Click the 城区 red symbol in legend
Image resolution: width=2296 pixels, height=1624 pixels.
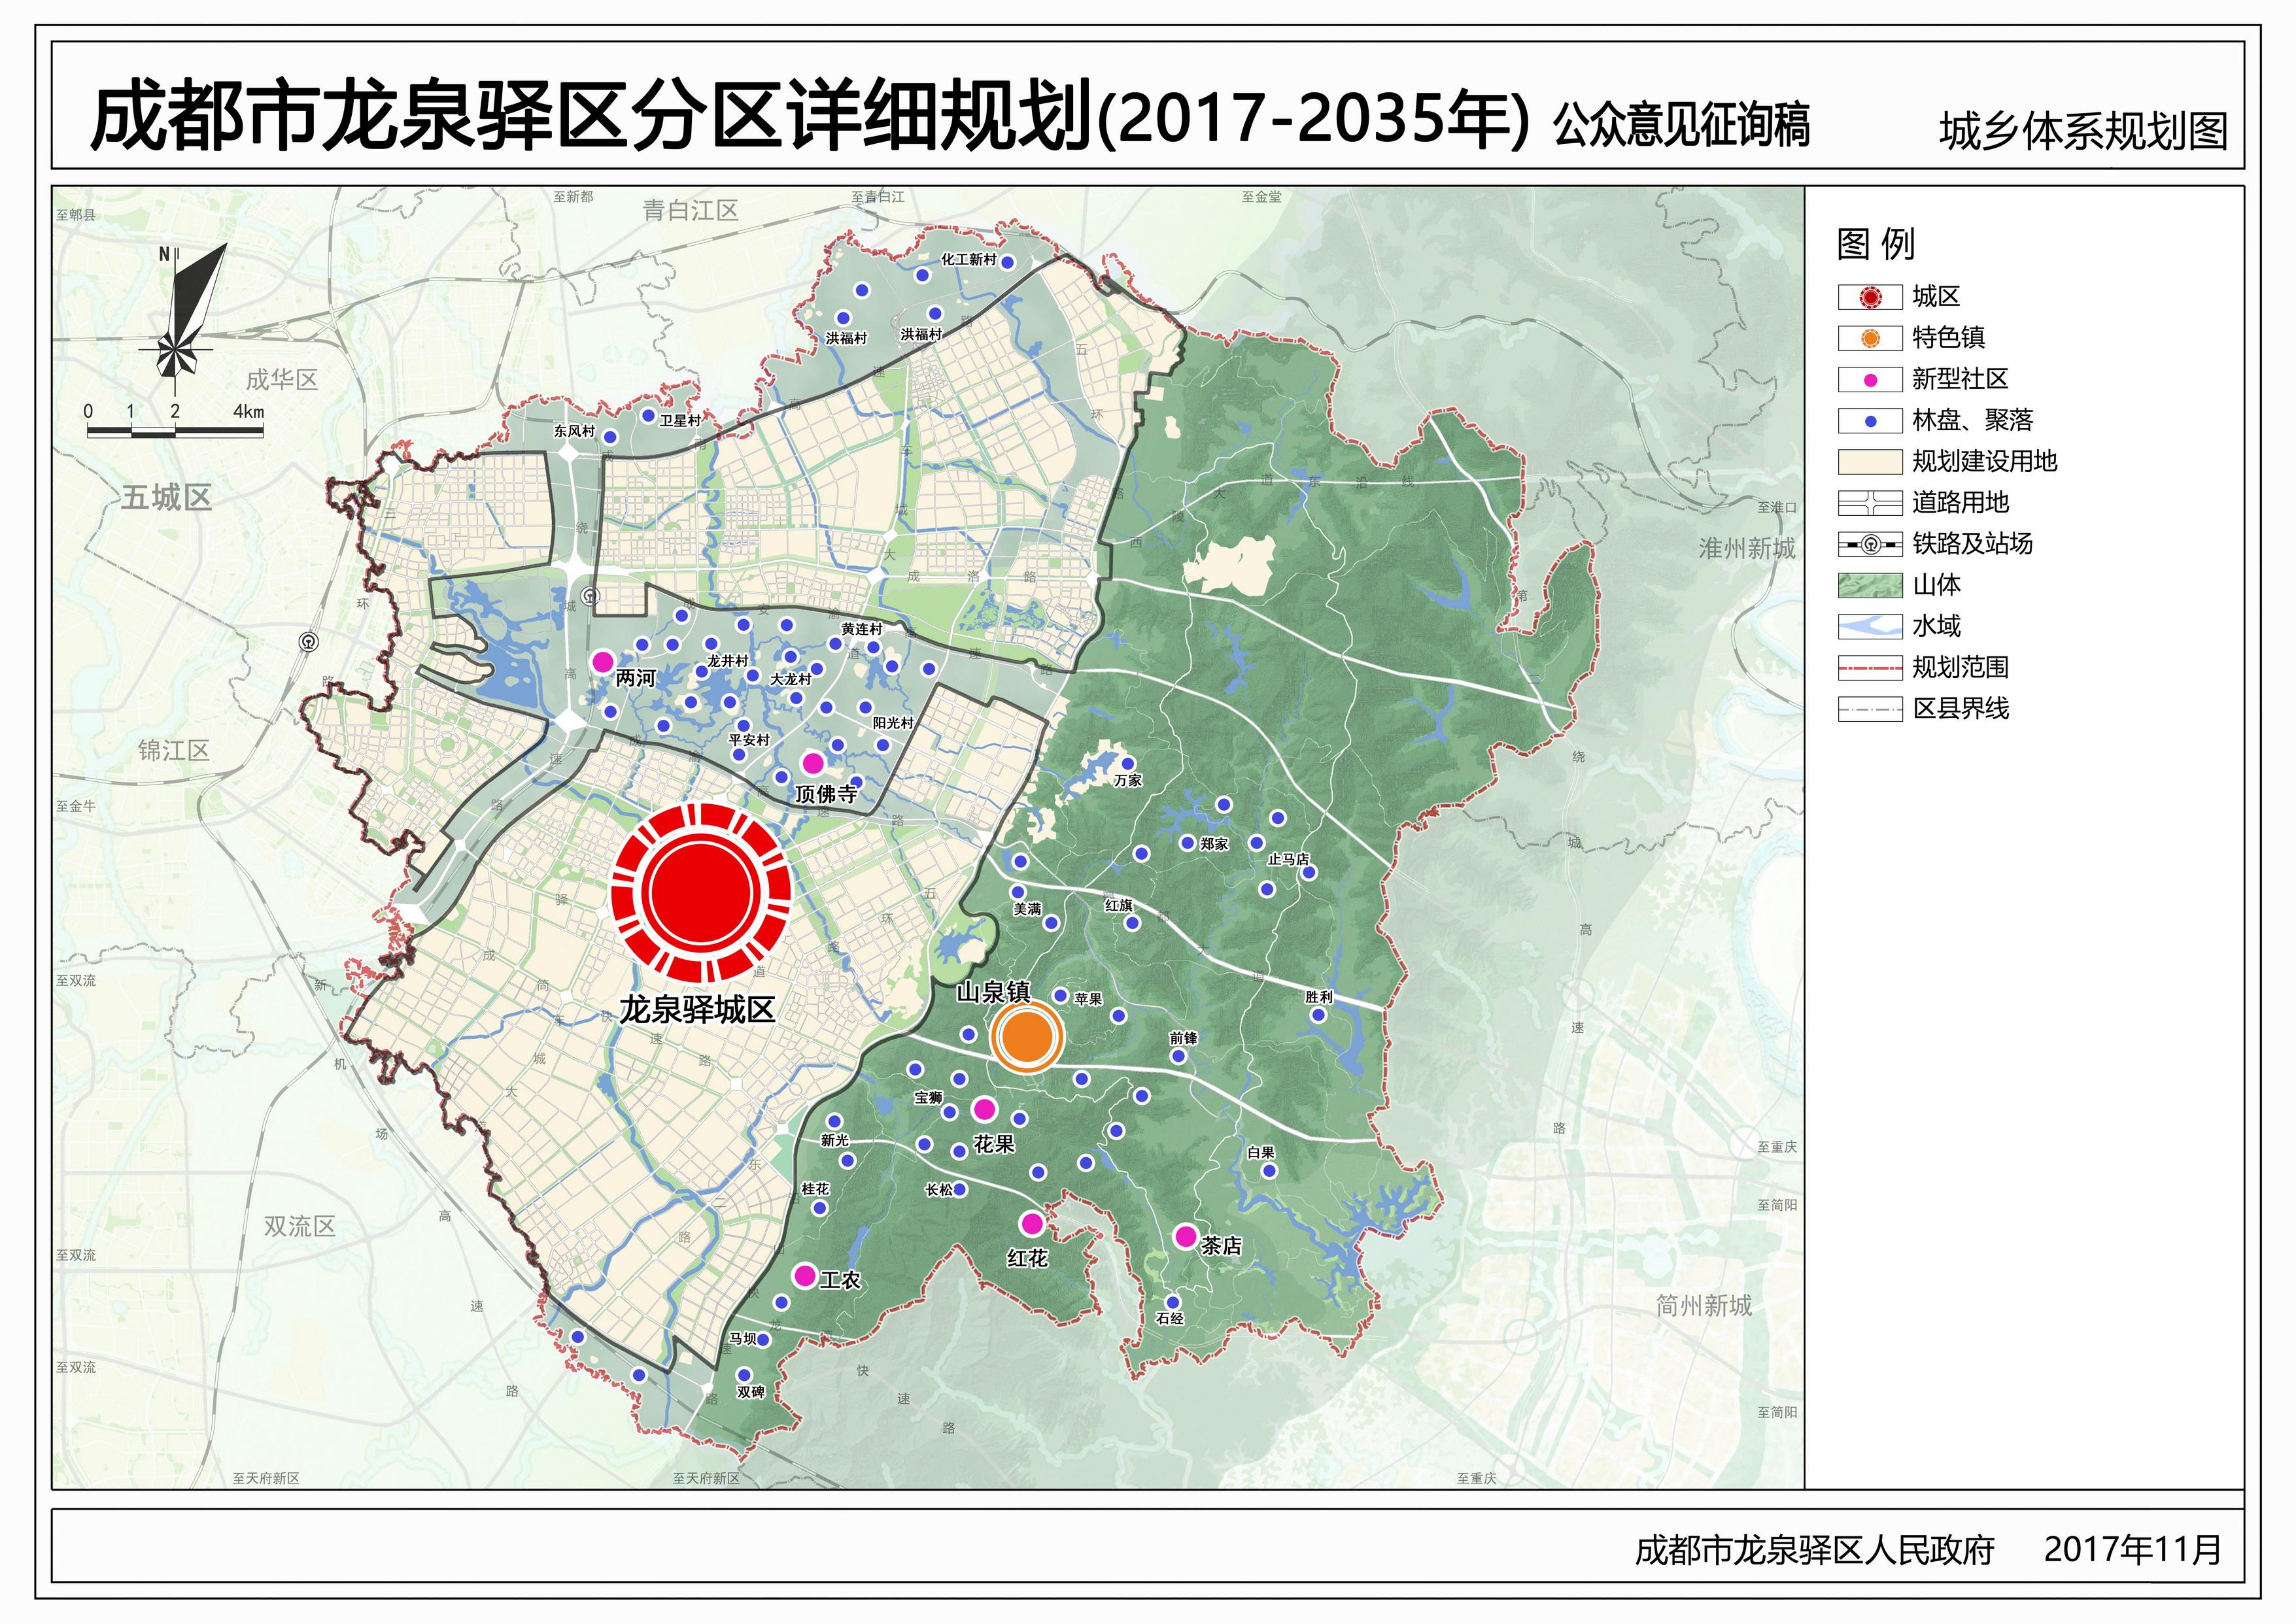pyautogui.click(x=1870, y=297)
